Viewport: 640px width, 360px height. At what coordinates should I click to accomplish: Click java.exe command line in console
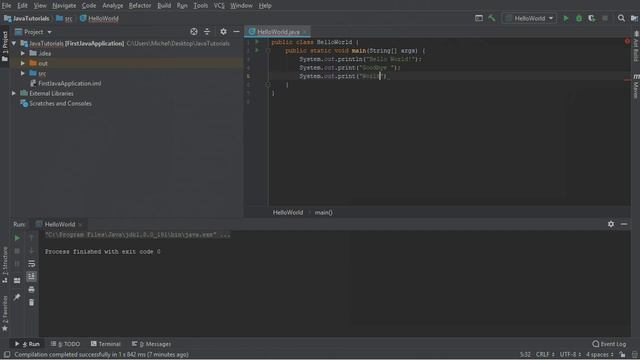(138, 235)
